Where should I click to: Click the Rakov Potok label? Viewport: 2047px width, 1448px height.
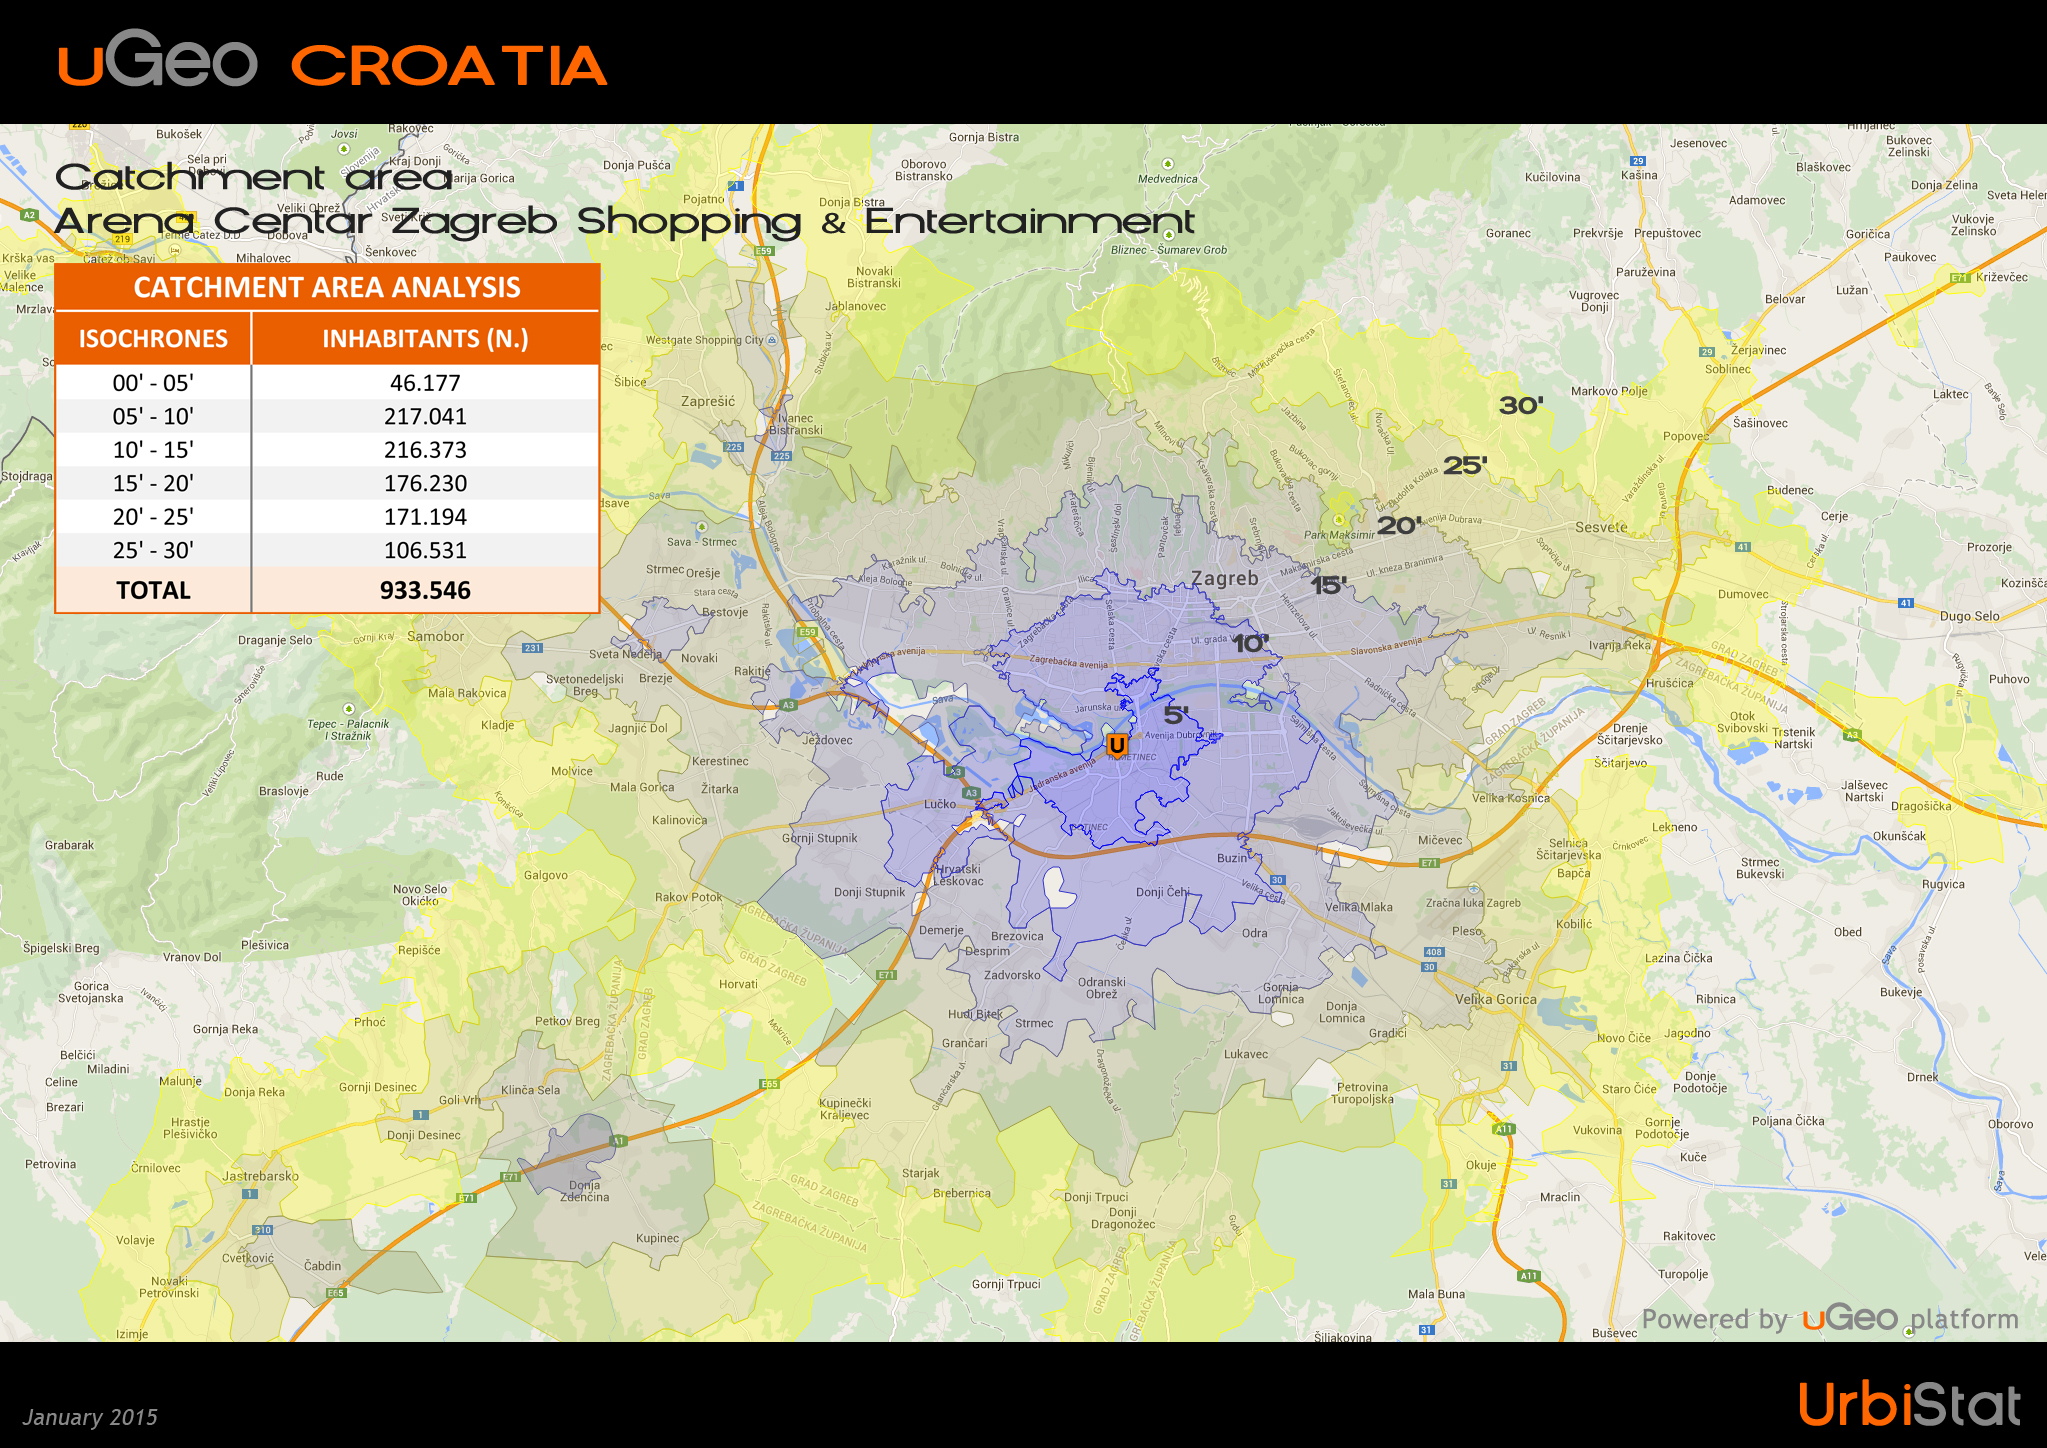(688, 897)
